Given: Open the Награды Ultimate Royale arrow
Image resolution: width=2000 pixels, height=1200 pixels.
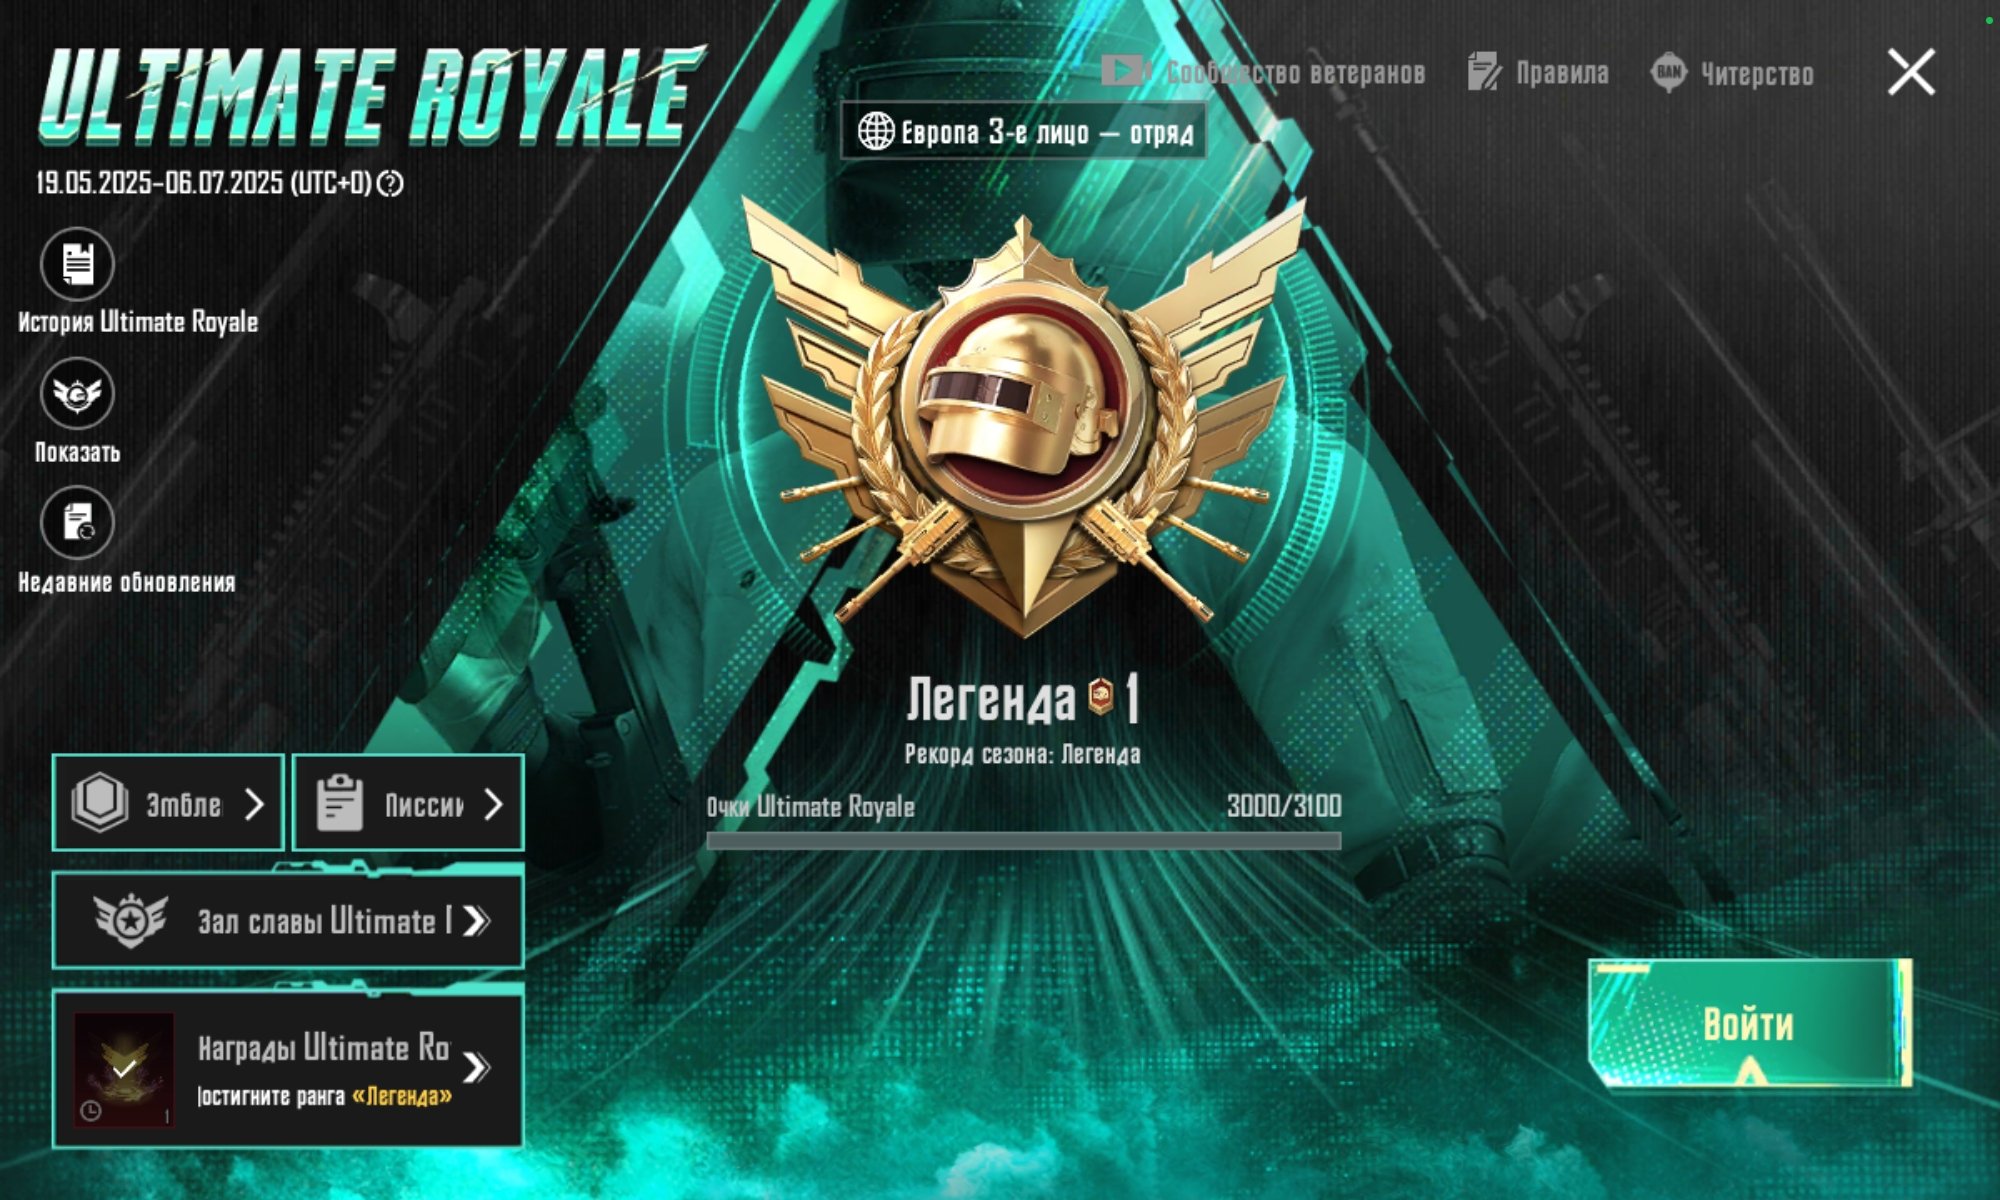Looking at the screenshot, I should [x=477, y=1067].
